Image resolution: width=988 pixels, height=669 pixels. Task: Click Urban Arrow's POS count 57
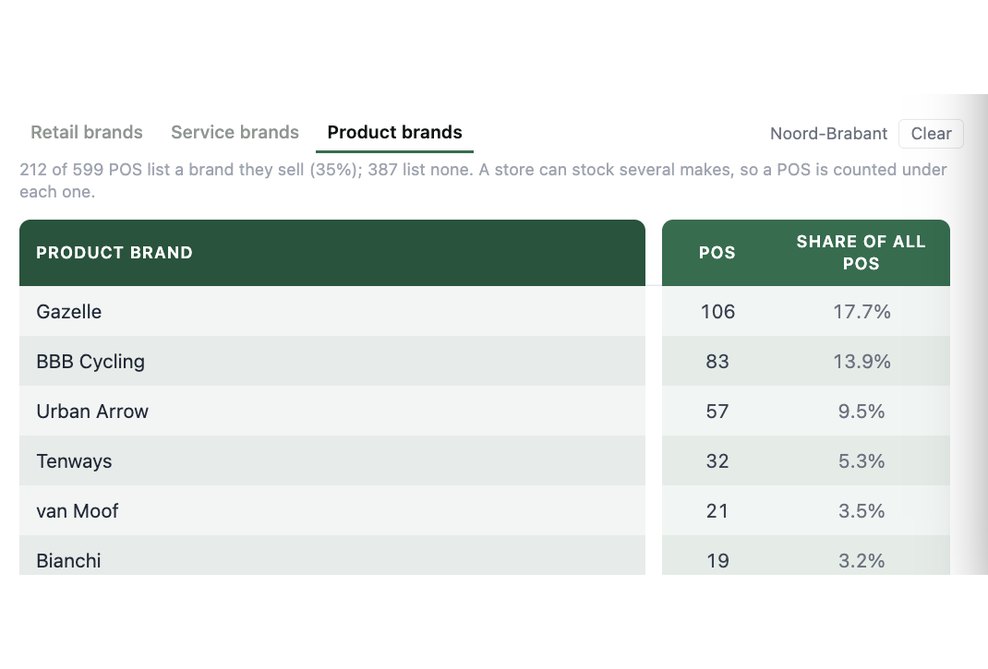click(717, 411)
